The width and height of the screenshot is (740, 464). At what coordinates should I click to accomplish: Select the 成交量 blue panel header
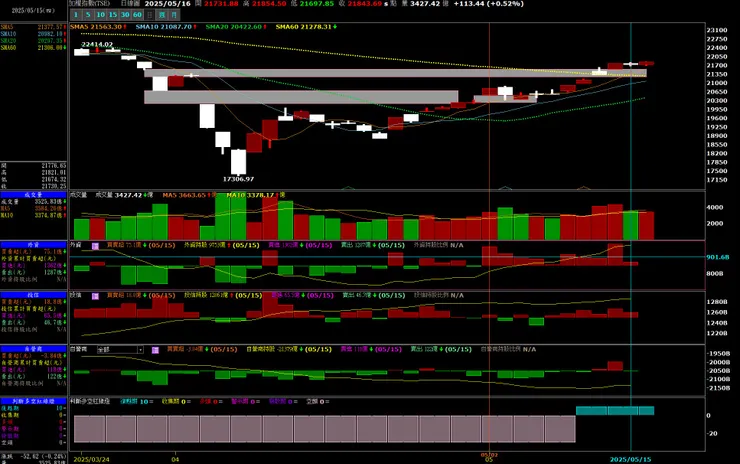(34, 194)
